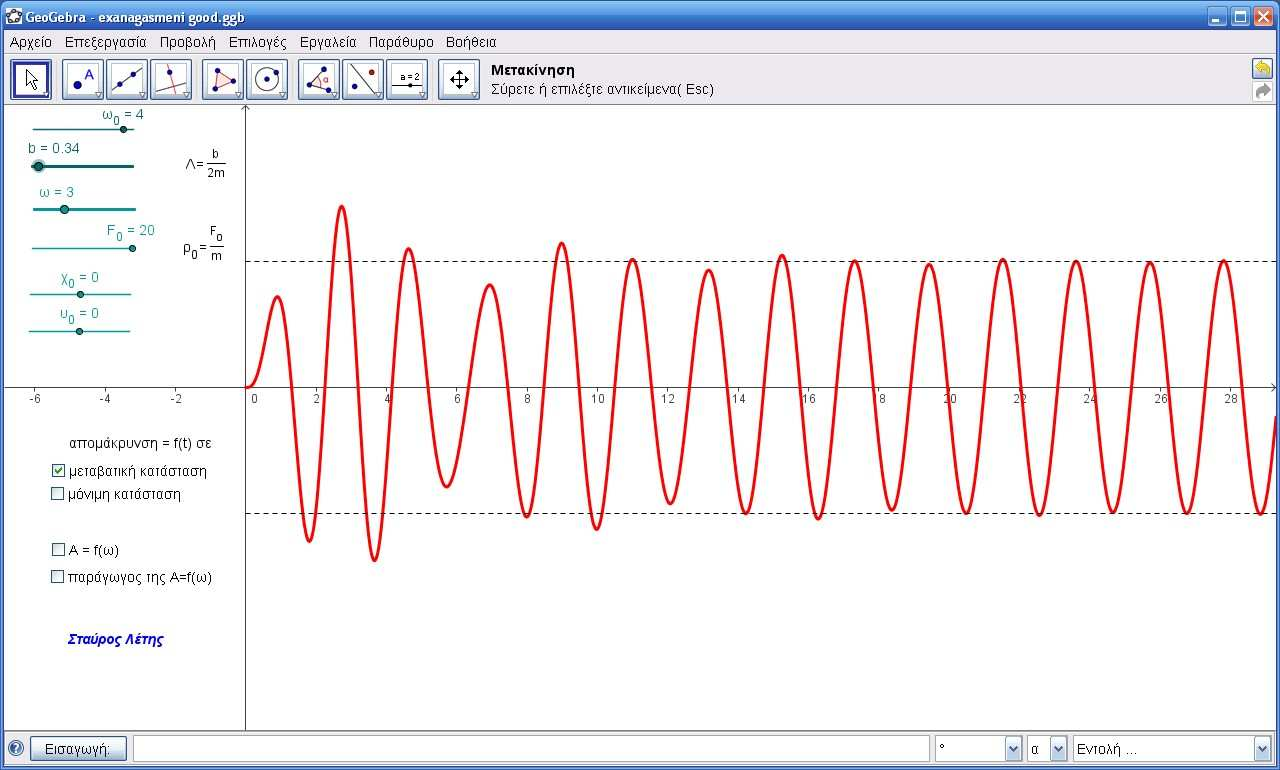The height and width of the screenshot is (770, 1280).
Task: Open the Επιλογές menu
Action: tap(257, 42)
